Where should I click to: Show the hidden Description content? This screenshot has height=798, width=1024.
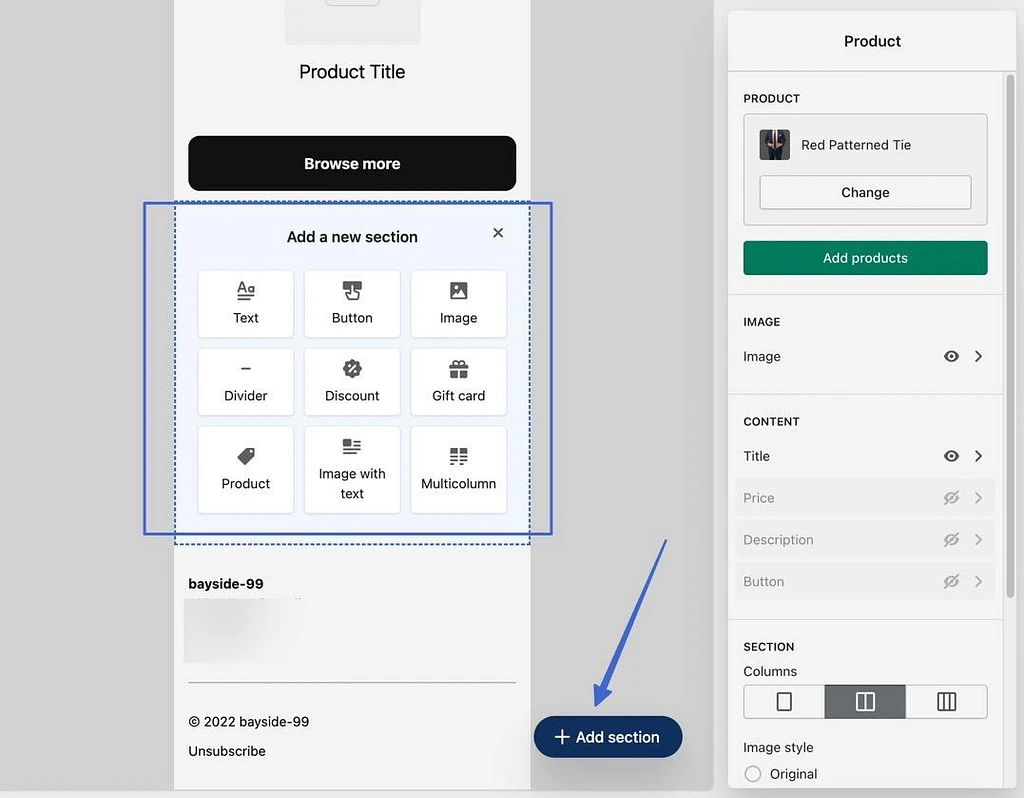952,539
